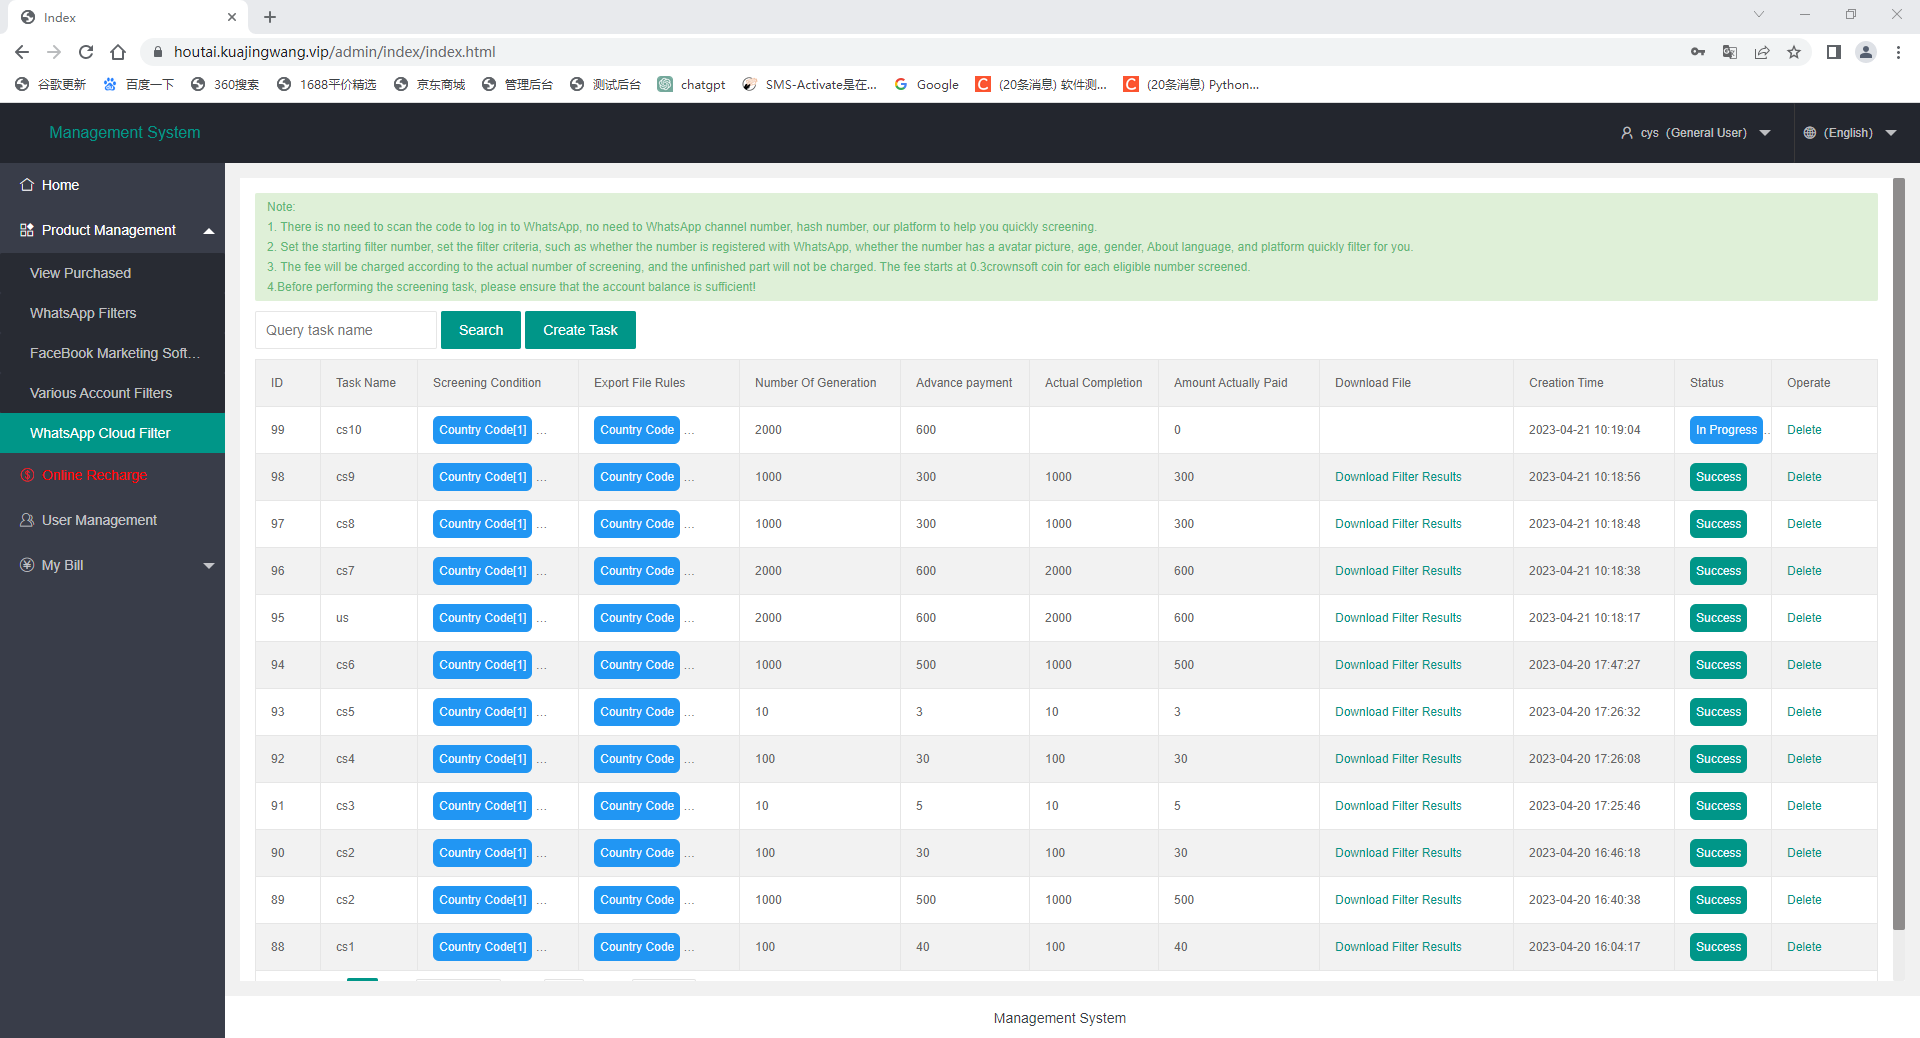
Task: Open the cys General User dropdown
Action: tap(1695, 133)
